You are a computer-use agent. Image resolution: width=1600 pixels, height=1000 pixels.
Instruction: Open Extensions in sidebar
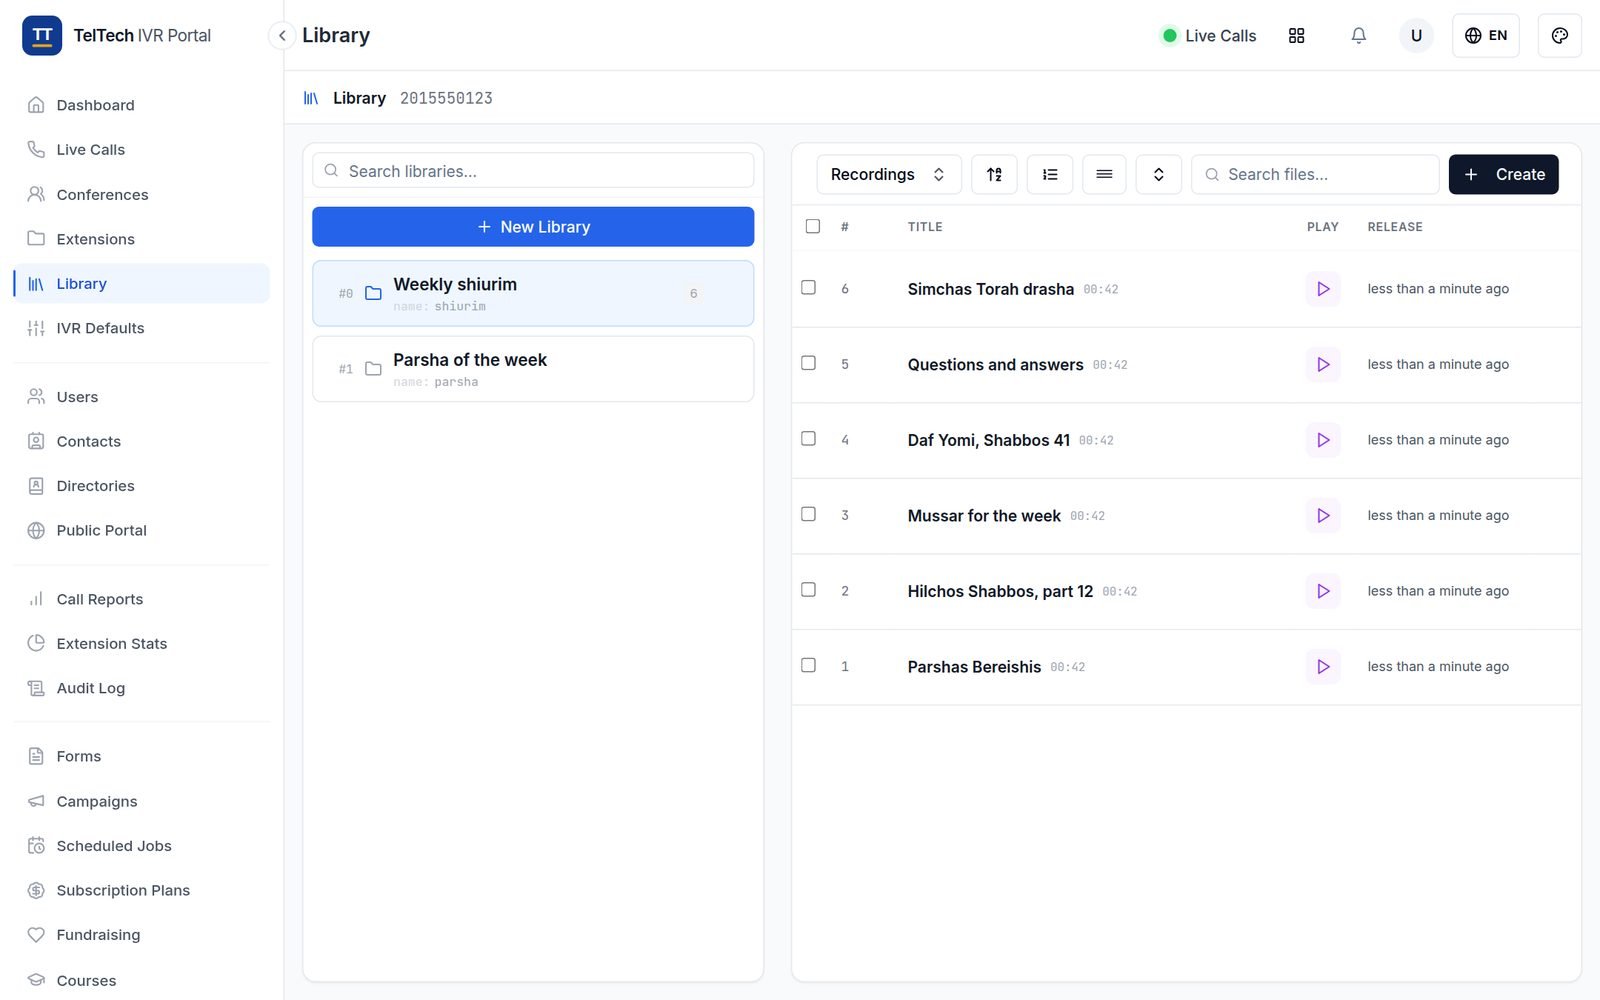(x=141, y=239)
